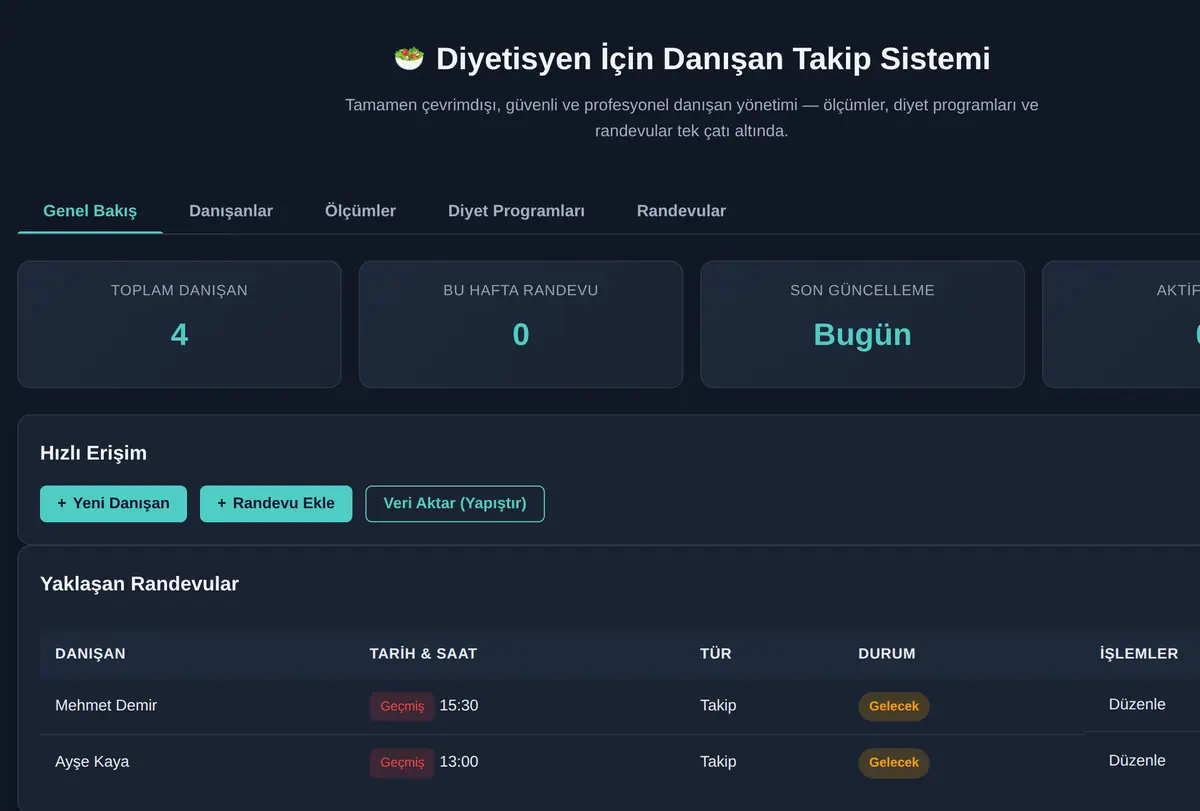Viewport: 1200px width, 811px height.
Task: Click the DANIŞAN column header
Action: (x=90, y=653)
